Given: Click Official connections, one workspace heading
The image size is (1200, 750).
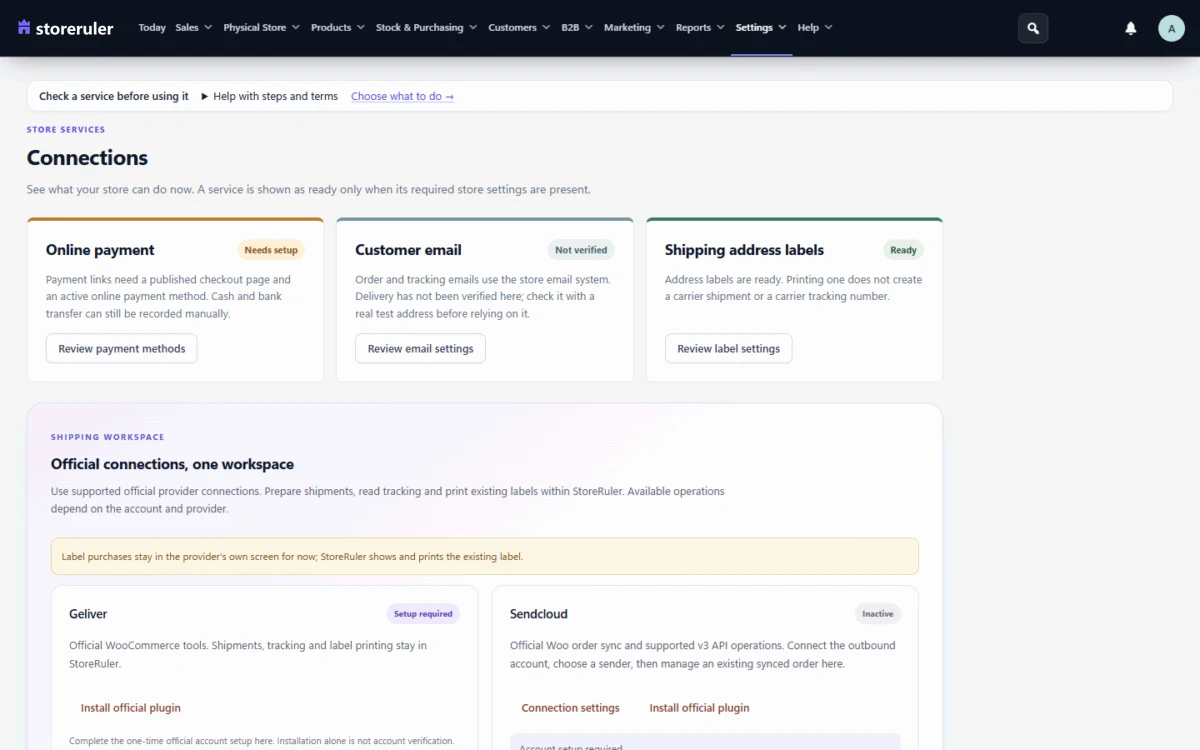Looking at the screenshot, I should (172, 465).
